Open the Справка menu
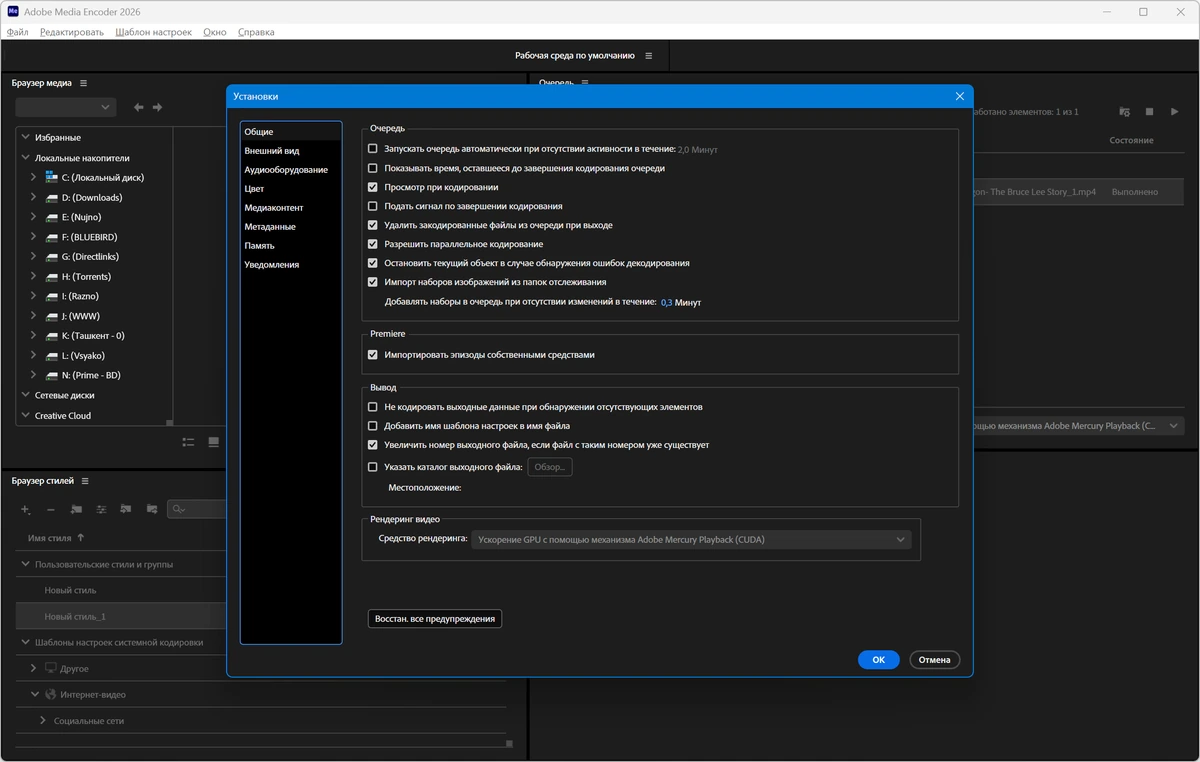This screenshot has width=1200, height=762. coord(256,32)
